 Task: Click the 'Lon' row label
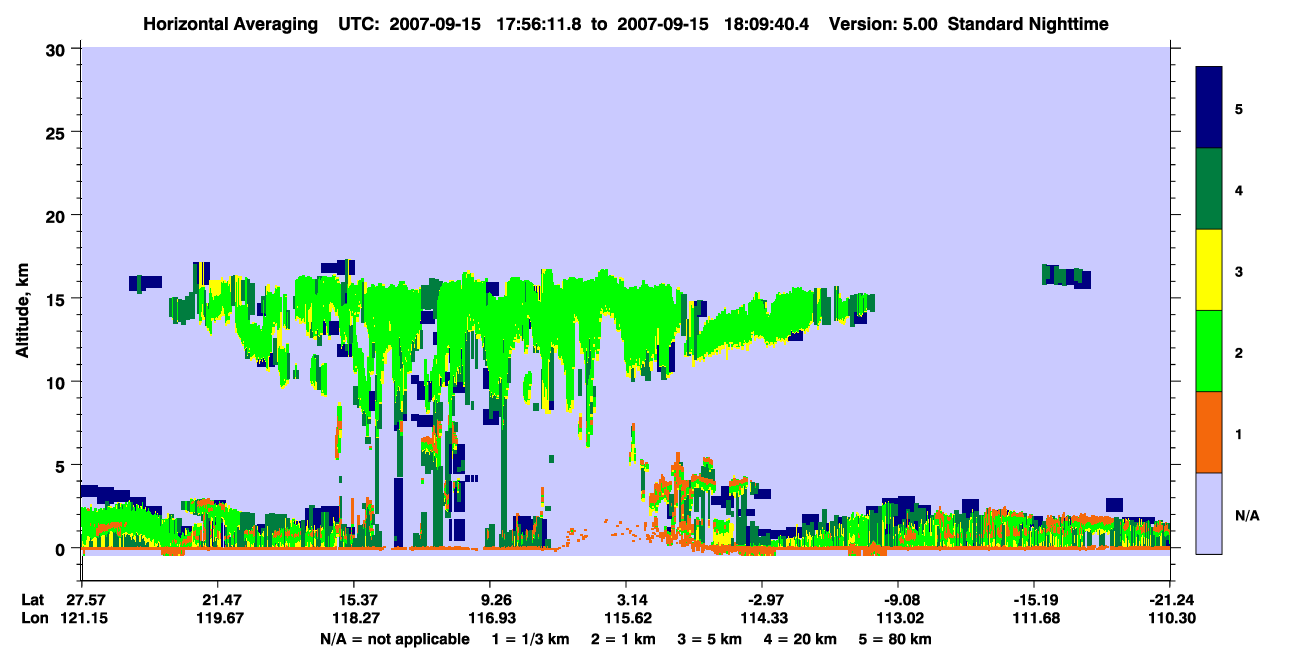click(x=34, y=618)
